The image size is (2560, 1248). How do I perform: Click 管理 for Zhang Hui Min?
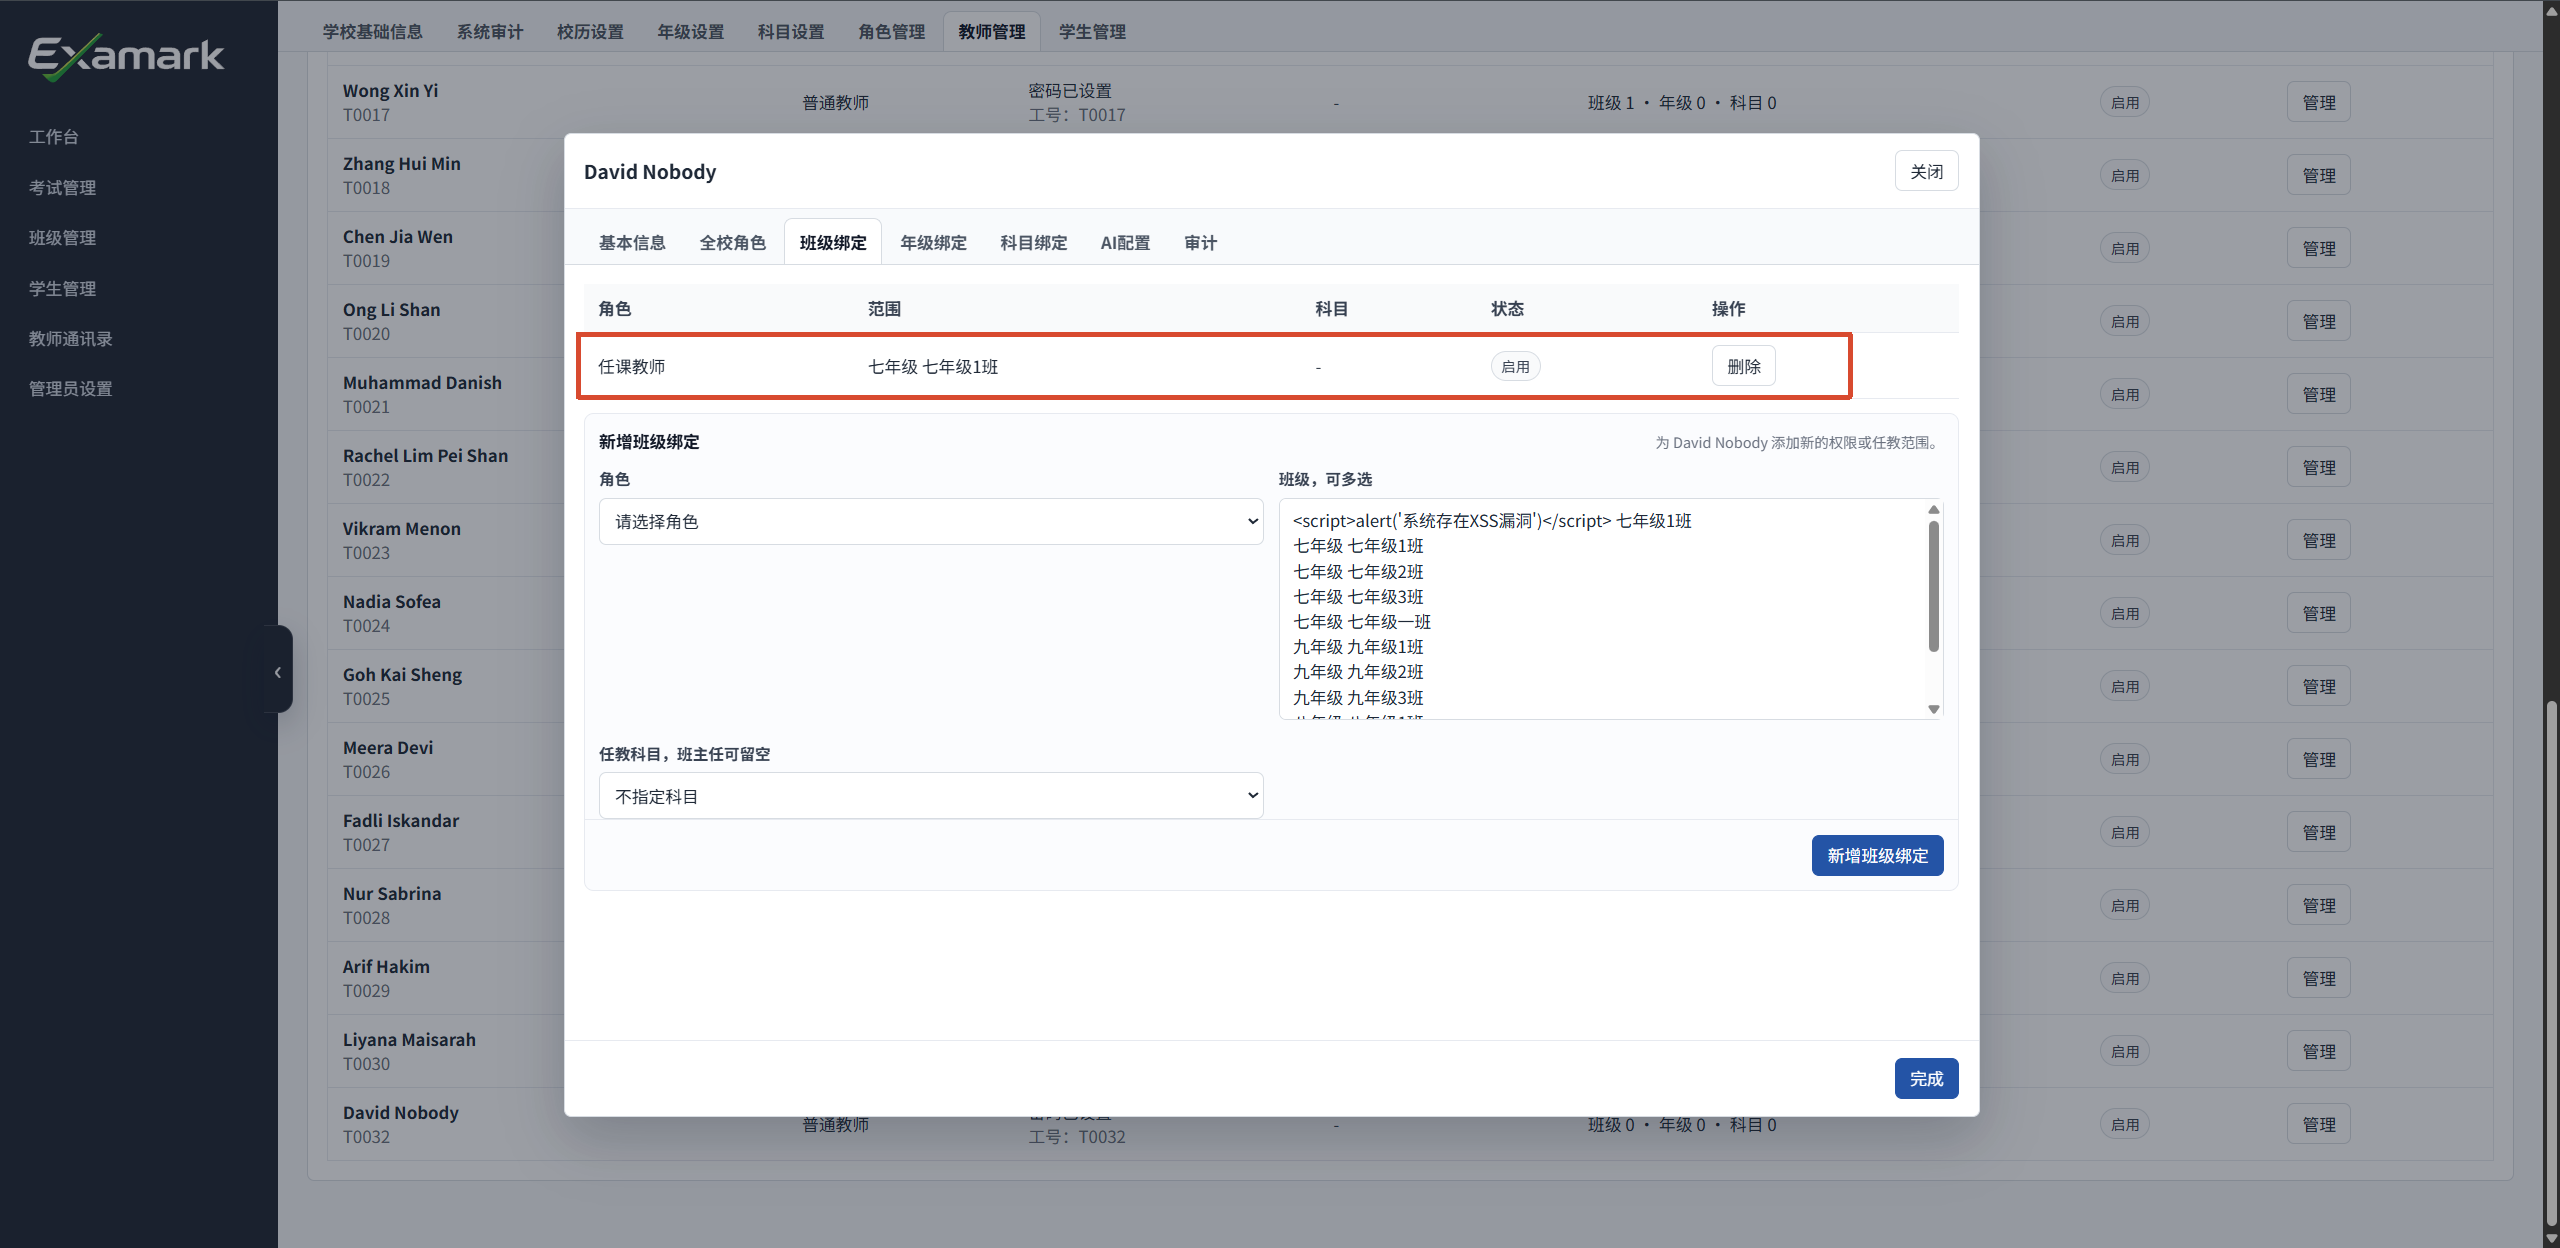tap(2318, 175)
